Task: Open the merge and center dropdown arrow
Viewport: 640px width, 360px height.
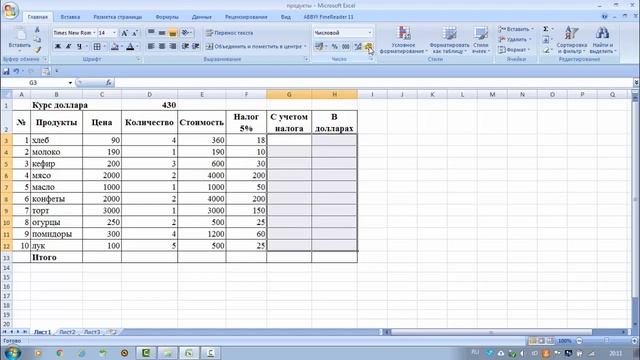Action: [x=305, y=47]
